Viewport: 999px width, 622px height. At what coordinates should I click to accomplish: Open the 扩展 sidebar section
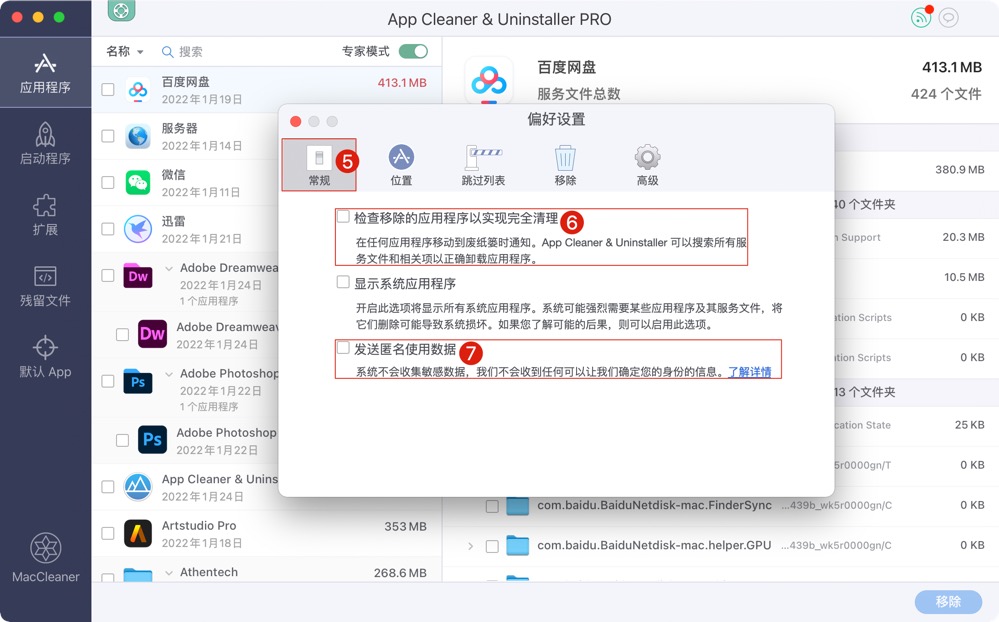click(x=45, y=215)
